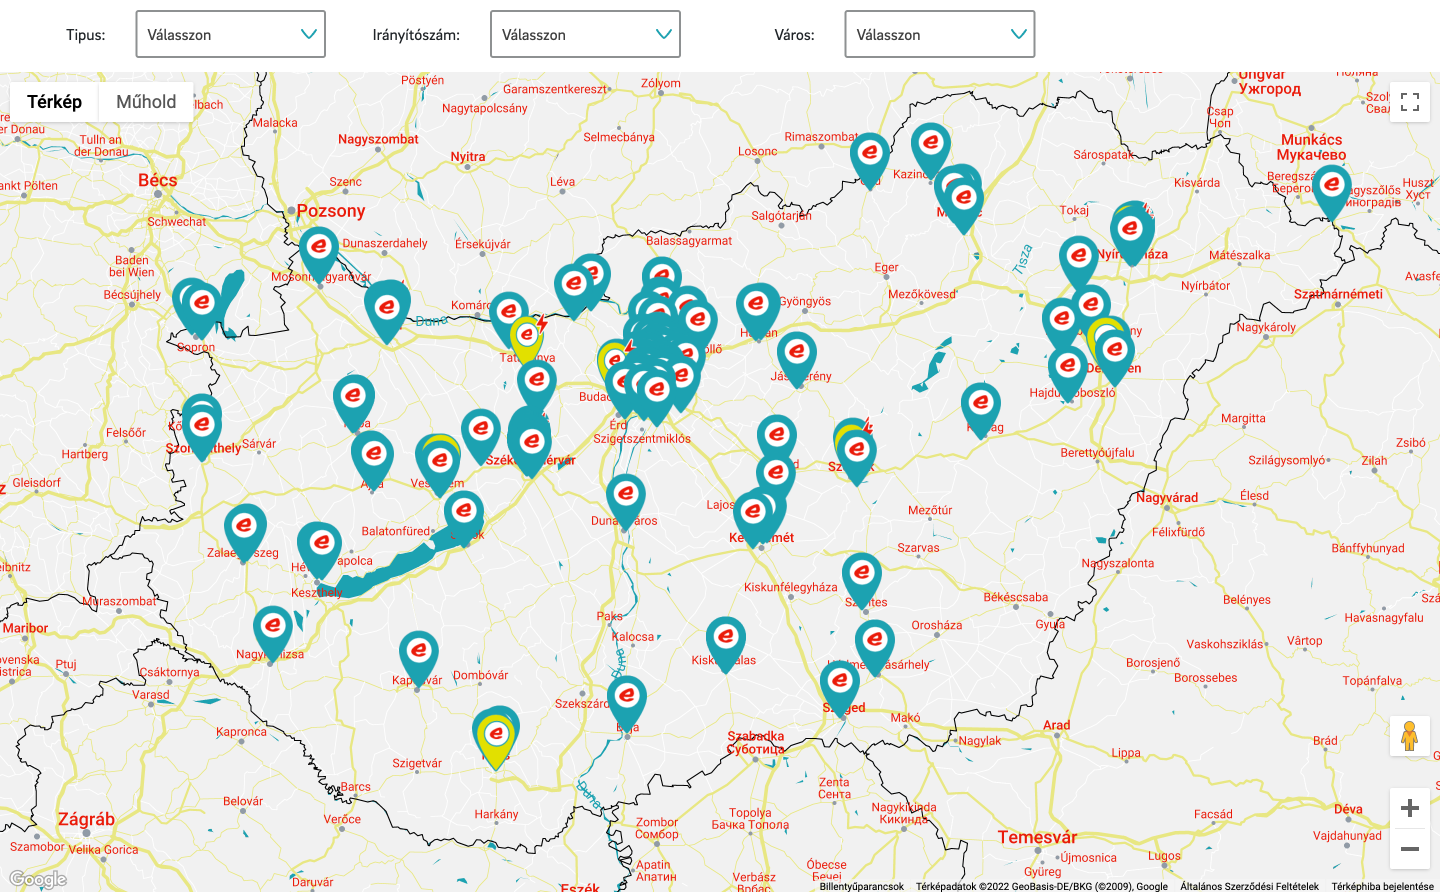Open Google logo link
The height and width of the screenshot is (893, 1440).
pyautogui.click(x=38, y=880)
